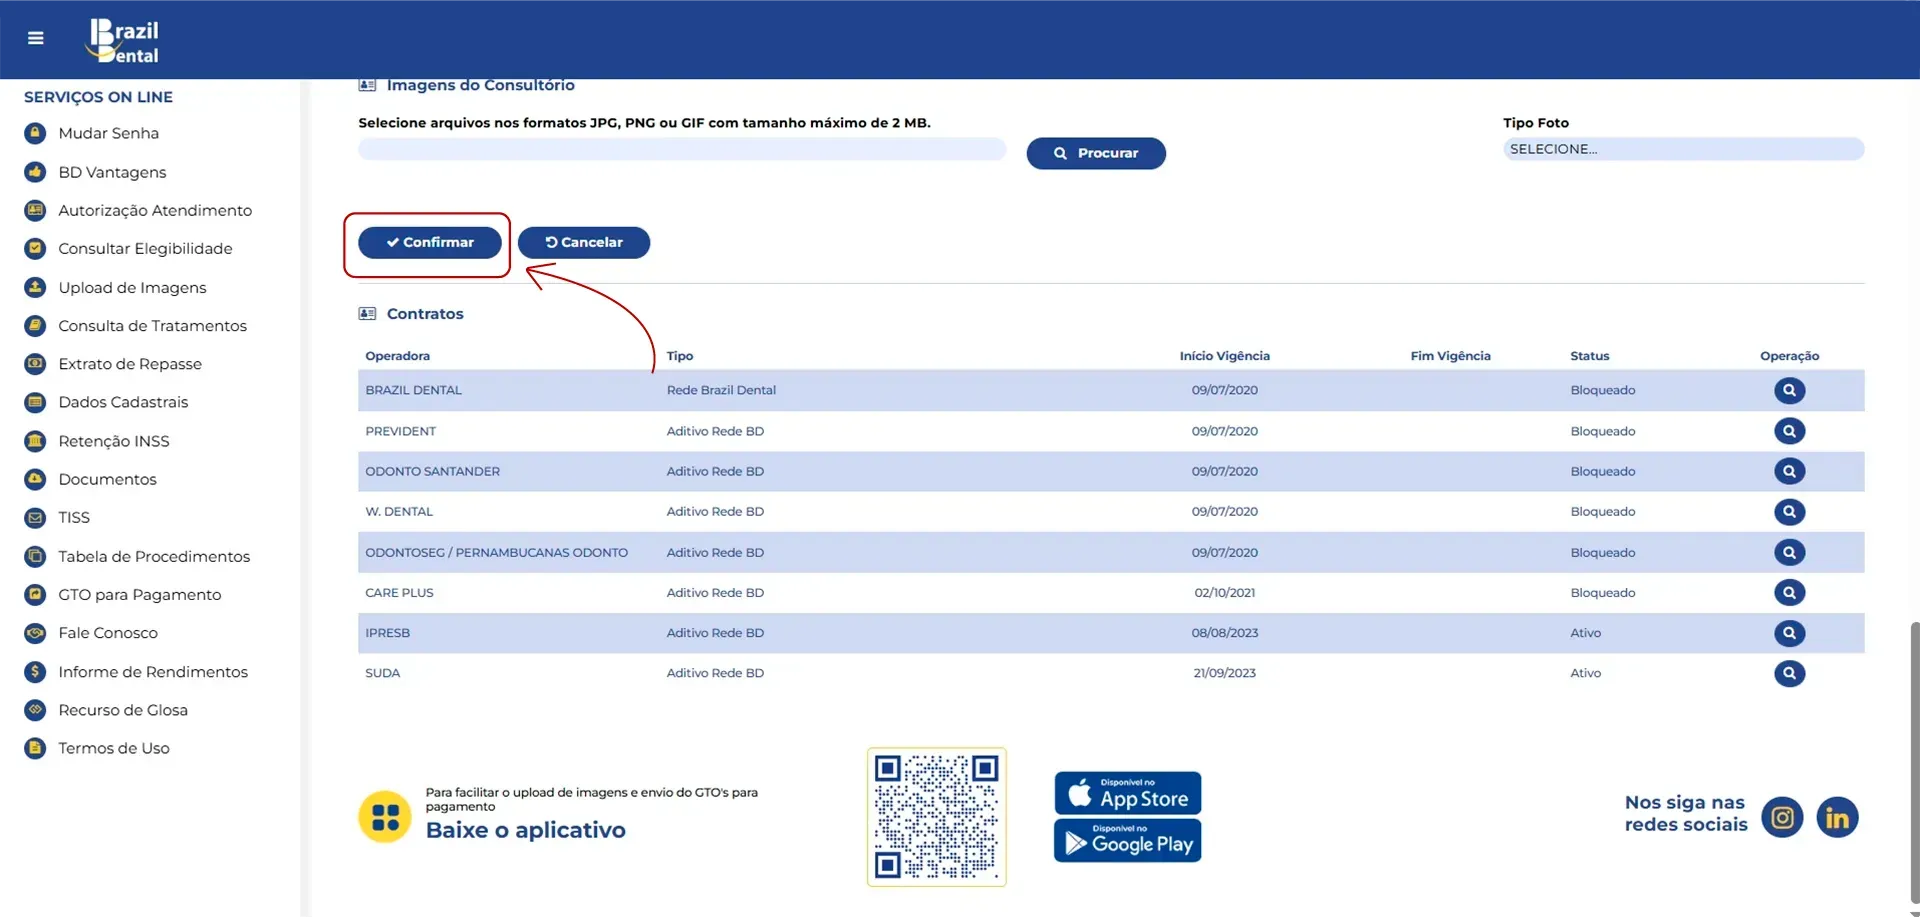This screenshot has width=1920, height=918.
Task: Click the file path input field
Action: 682,149
